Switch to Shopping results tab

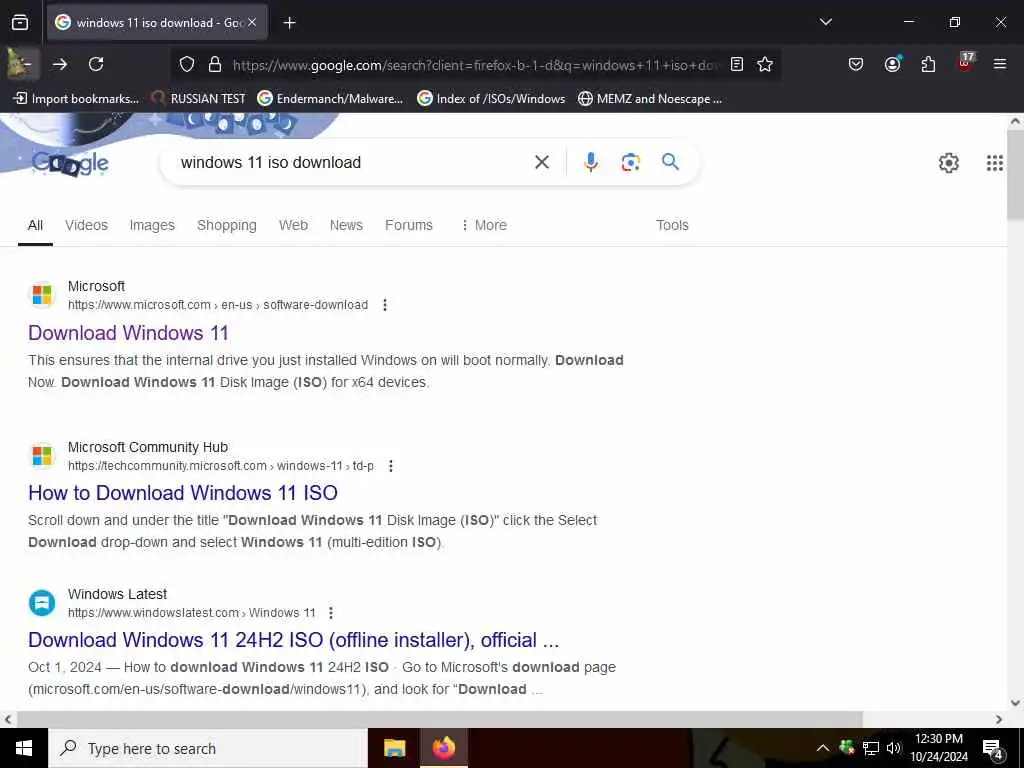pyautogui.click(x=227, y=225)
